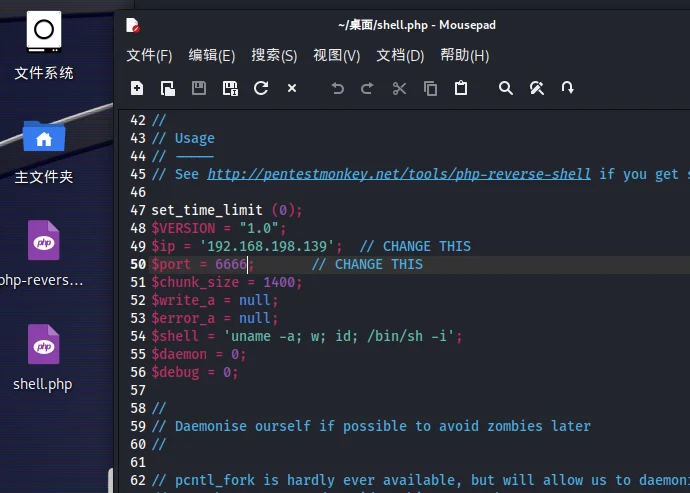This screenshot has height=493, width=690.
Task: Open the 编辑(E) menu
Action: click(x=212, y=55)
